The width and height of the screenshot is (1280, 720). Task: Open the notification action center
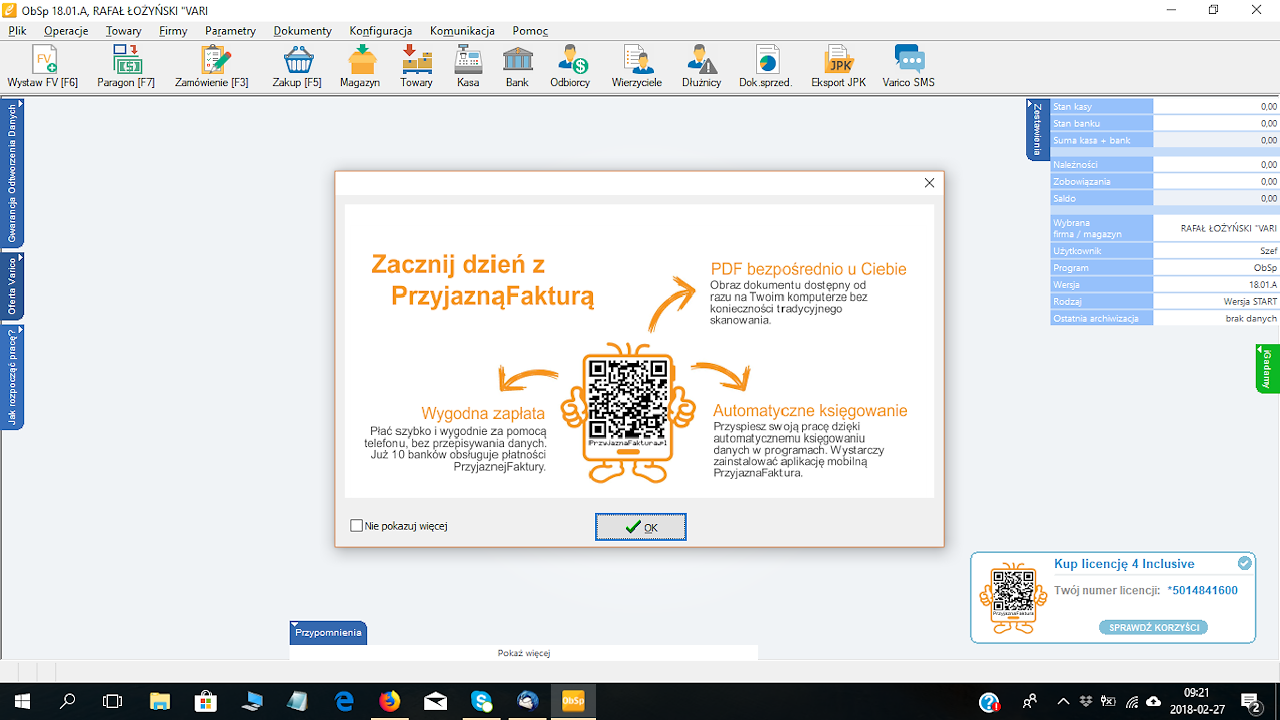point(1250,701)
